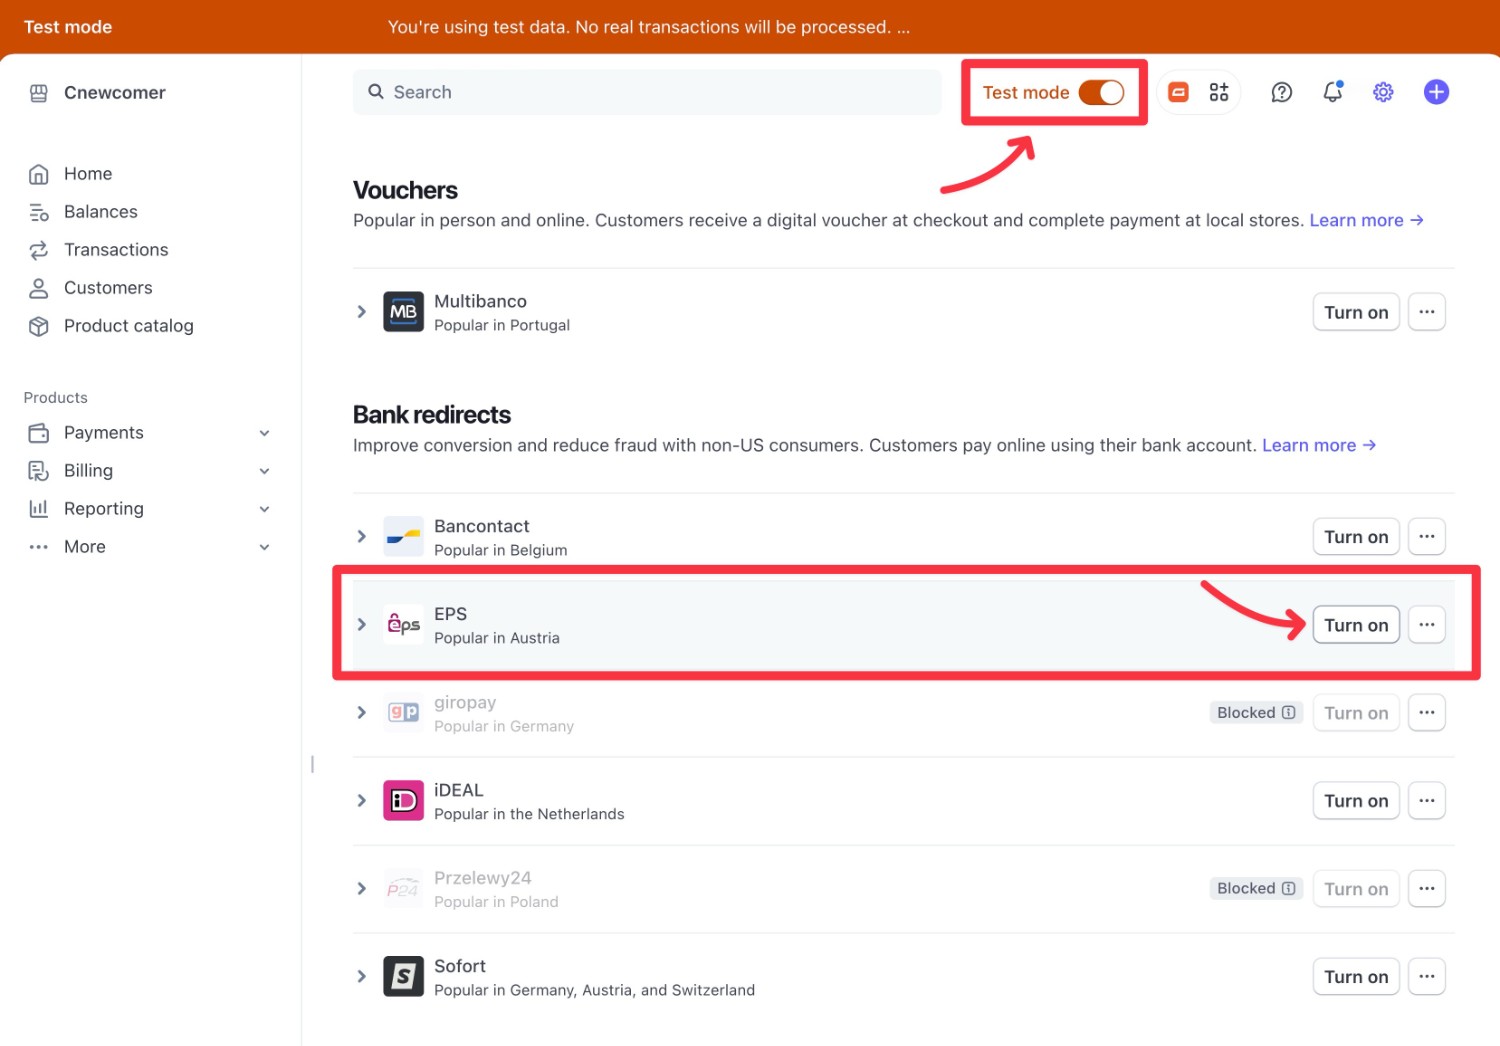Click into the Search field
This screenshot has width=1500, height=1046.
coord(647,92)
